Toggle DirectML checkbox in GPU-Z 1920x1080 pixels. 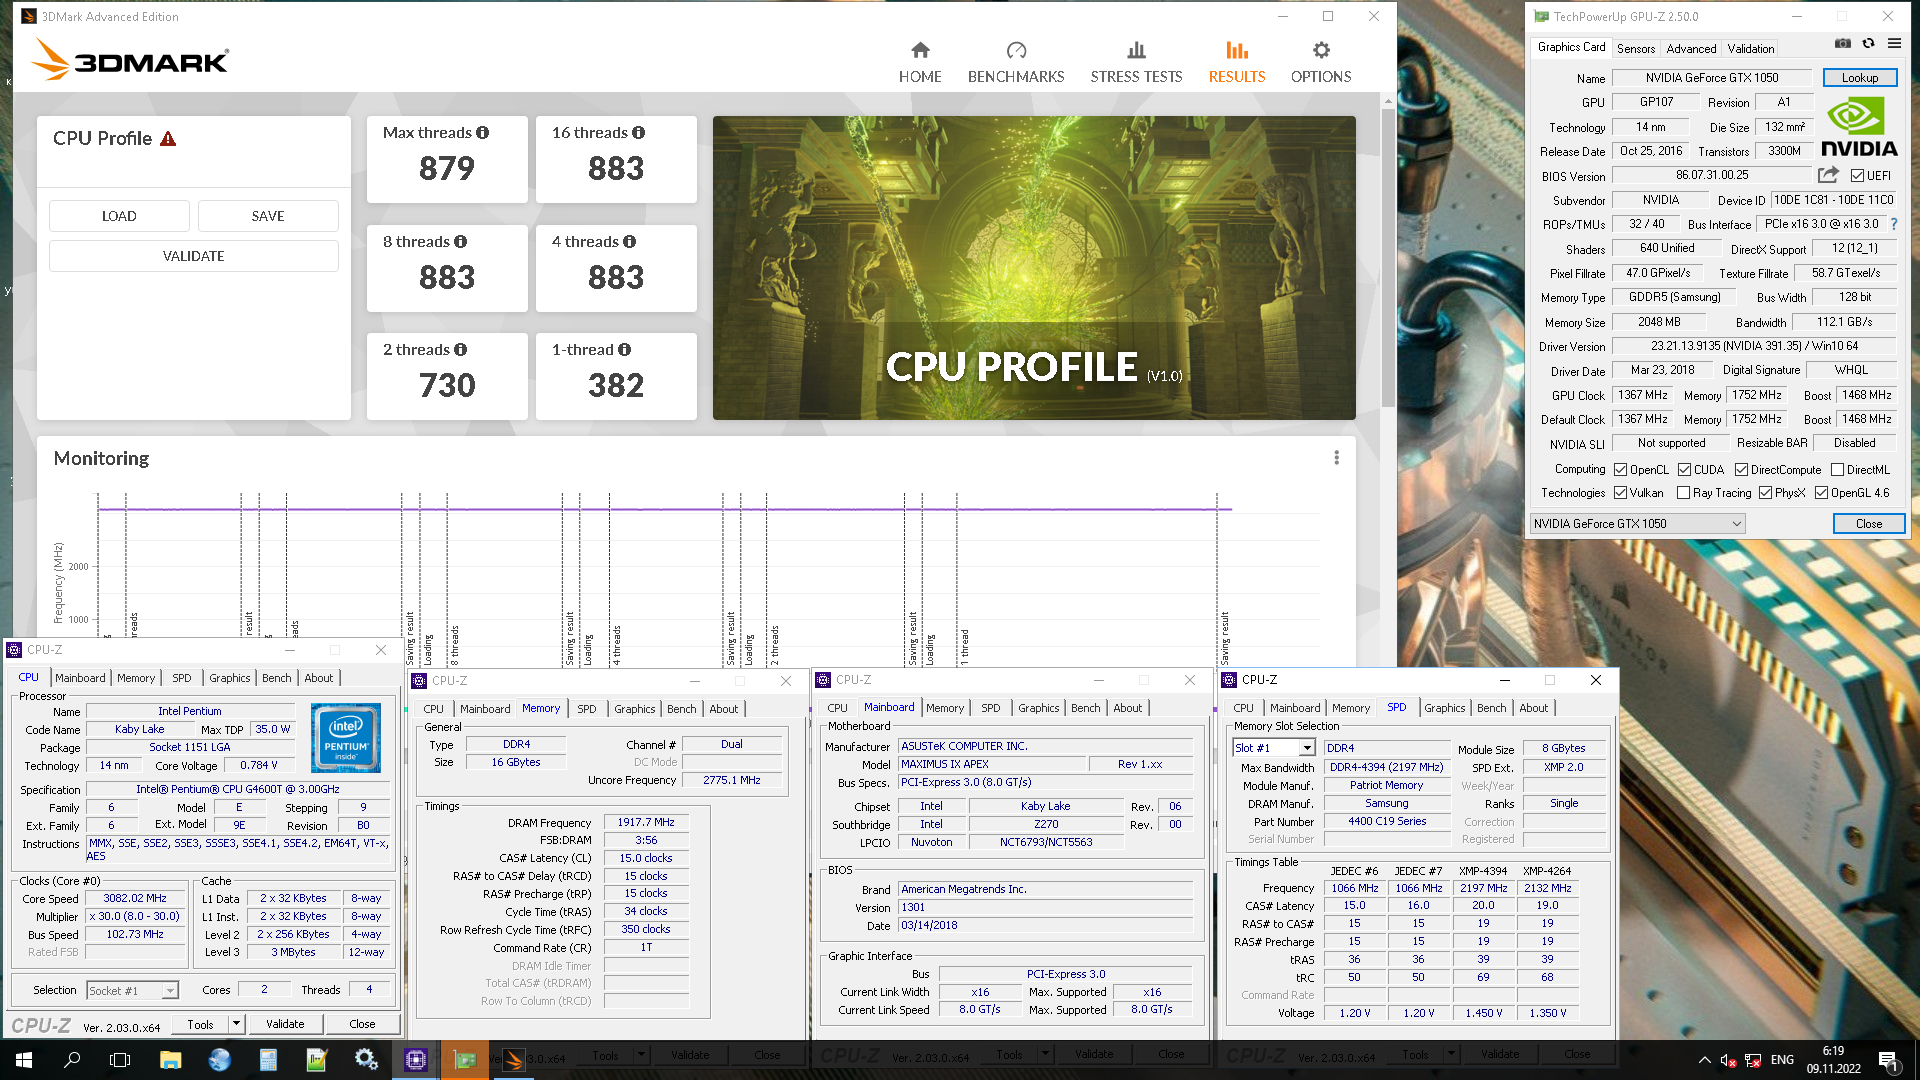tap(1838, 470)
